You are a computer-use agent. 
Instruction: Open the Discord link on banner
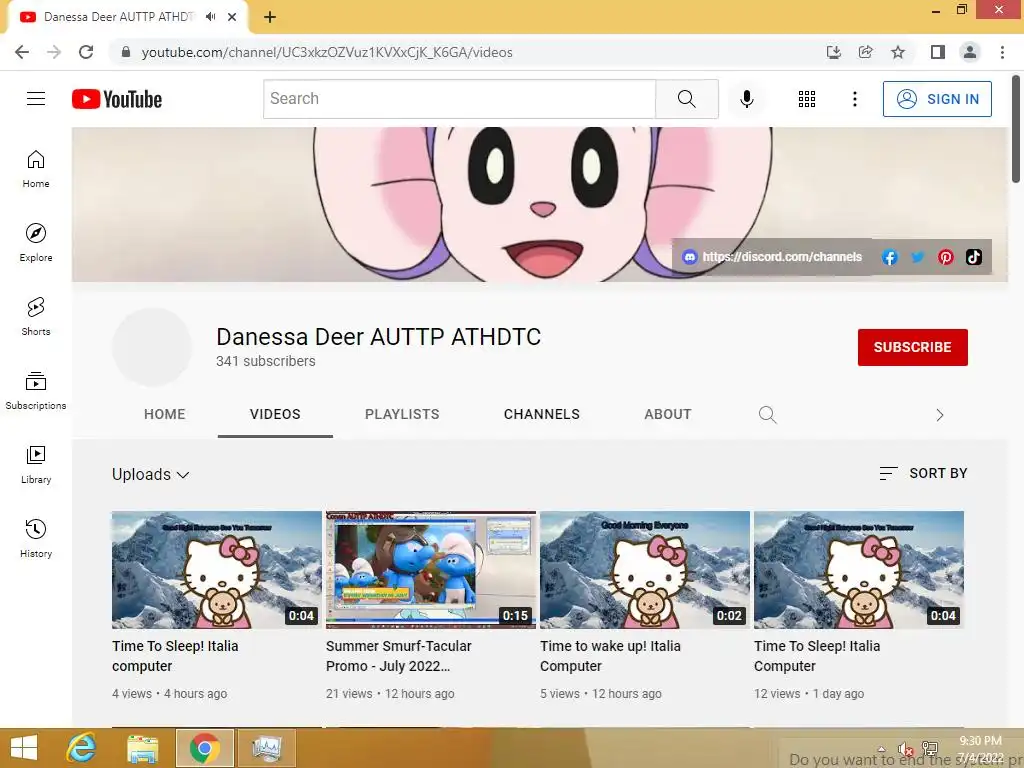click(772, 257)
